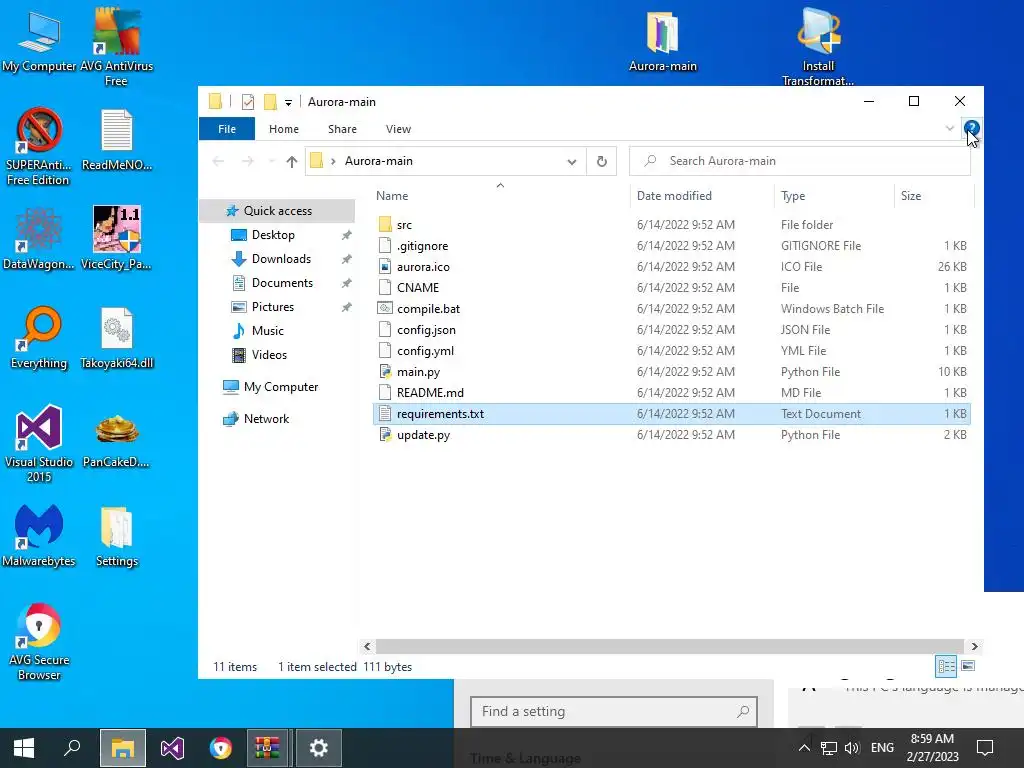Show hidden system tray icons
Image resolution: width=1024 pixels, height=768 pixels.
pyautogui.click(x=804, y=748)
